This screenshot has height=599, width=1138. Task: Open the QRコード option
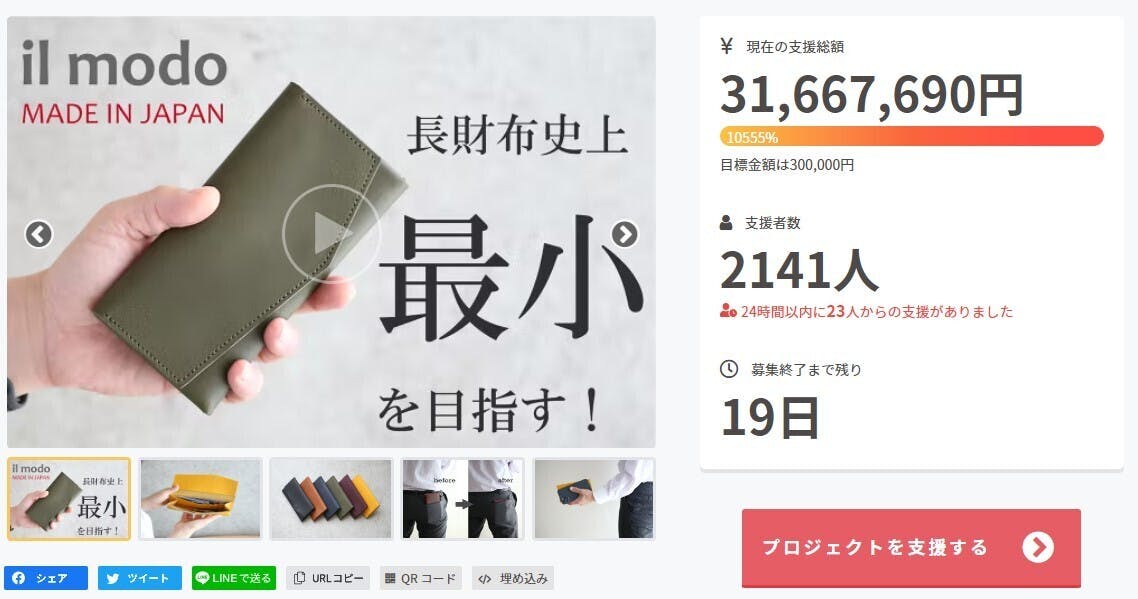tap(421, 578)
